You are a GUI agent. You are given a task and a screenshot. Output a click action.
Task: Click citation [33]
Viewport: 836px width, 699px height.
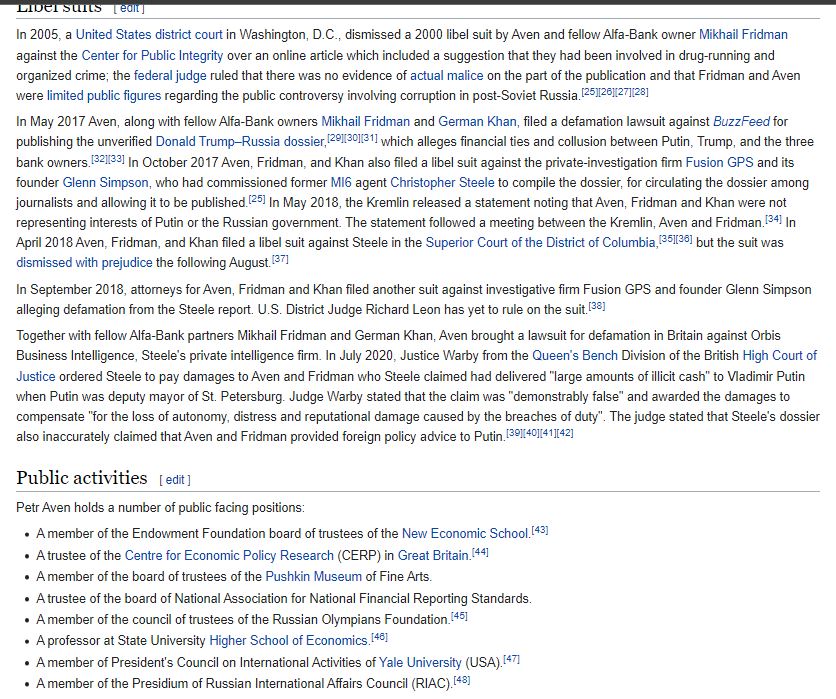click(116, 158)
